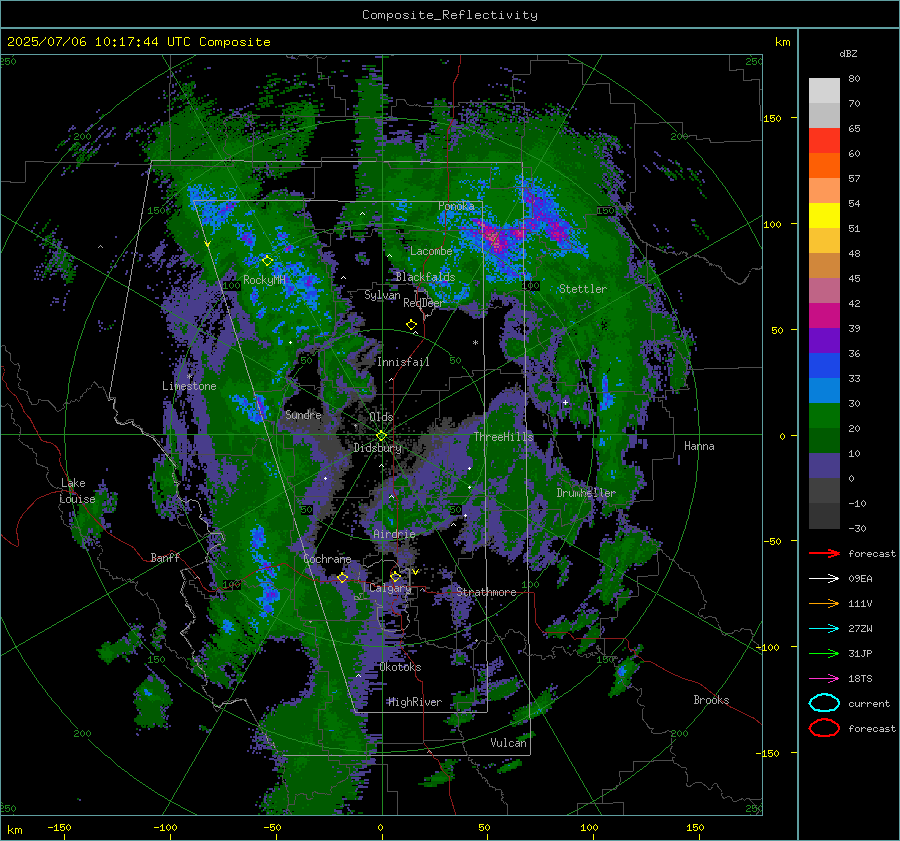The width and height of the screenshot is (900, 841).
Task: Click the Limestone location label
Action: pos(189,386)
